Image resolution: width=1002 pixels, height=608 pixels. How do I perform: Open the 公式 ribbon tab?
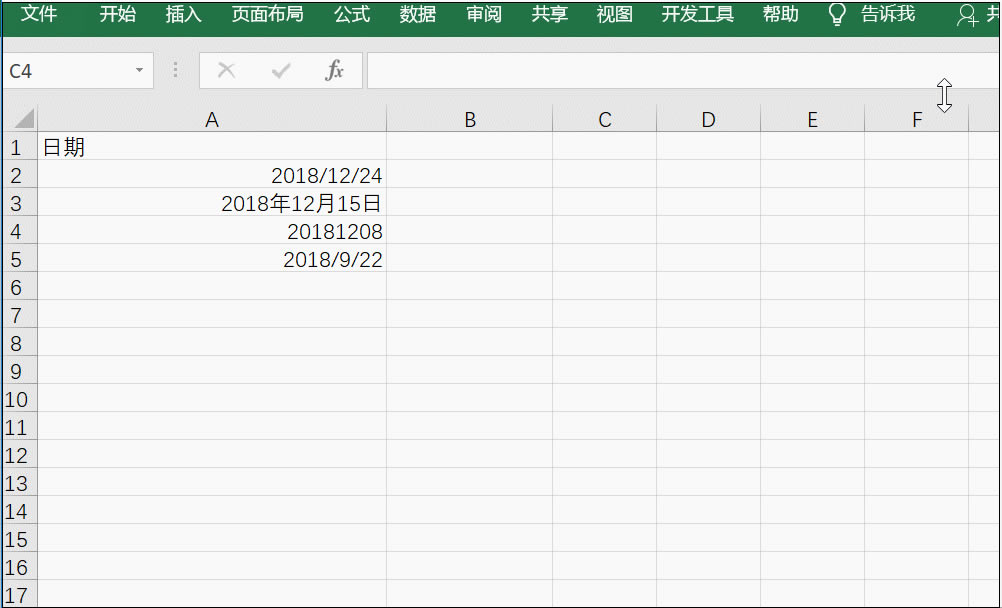point(352,15)
